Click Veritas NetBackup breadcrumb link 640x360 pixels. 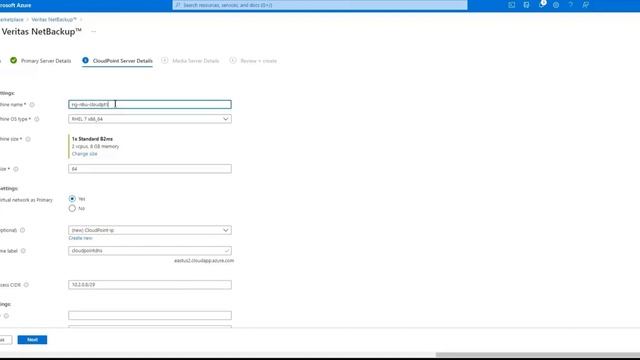[x=54, y=20]
